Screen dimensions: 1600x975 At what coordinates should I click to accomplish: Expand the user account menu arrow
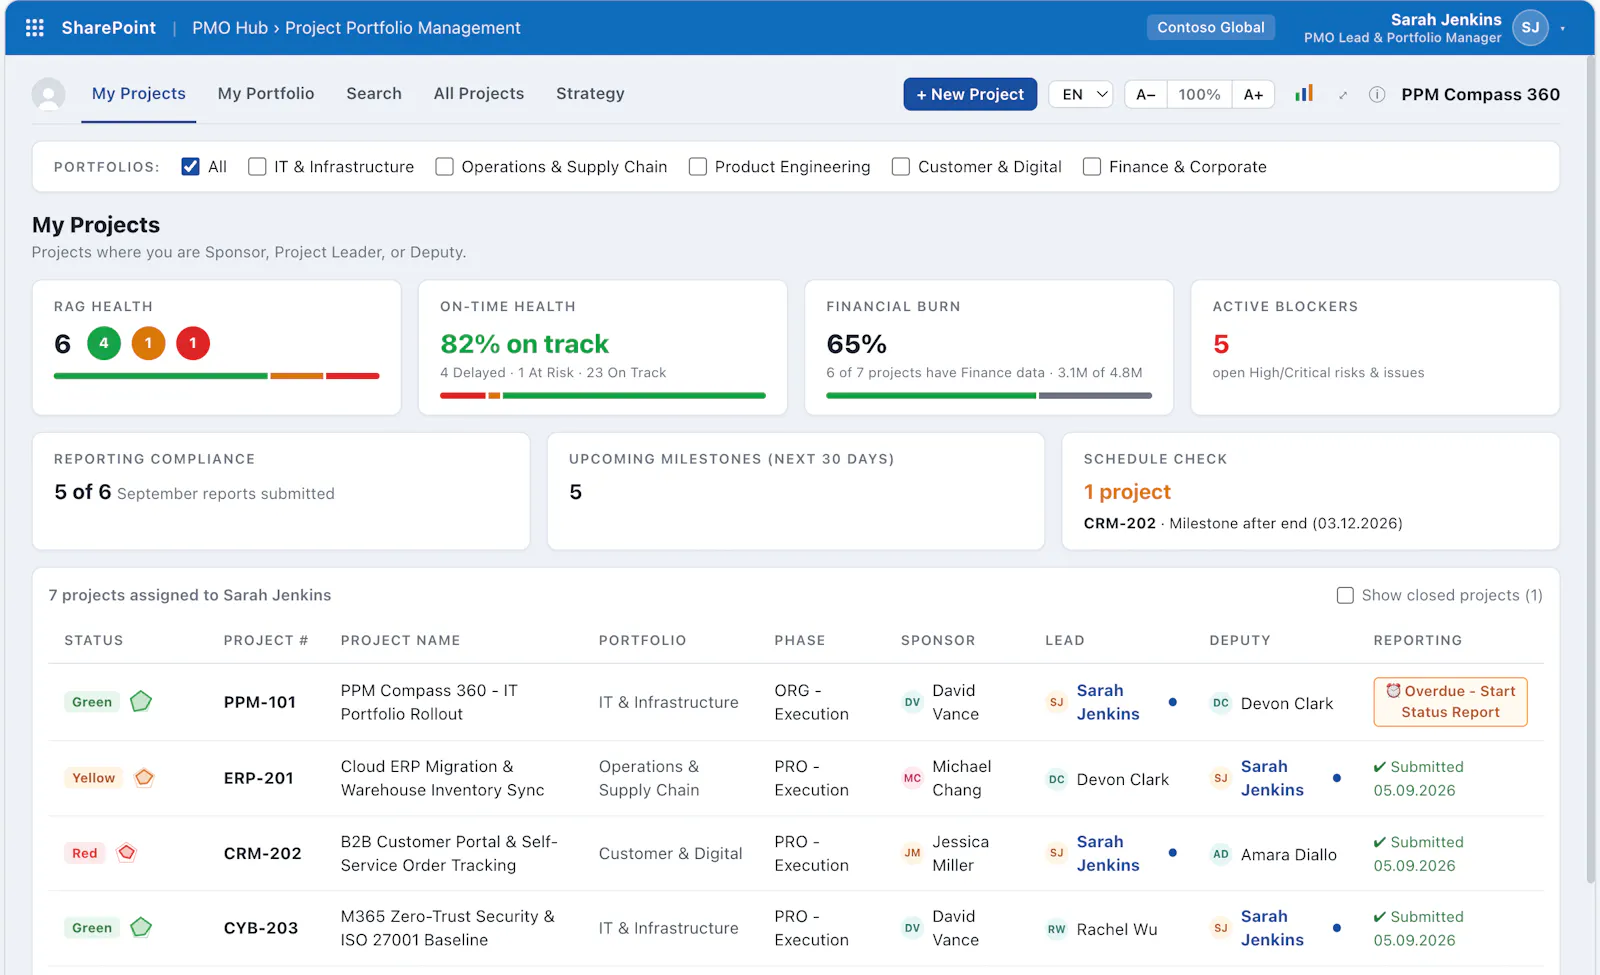click(x=1562, y=28)
